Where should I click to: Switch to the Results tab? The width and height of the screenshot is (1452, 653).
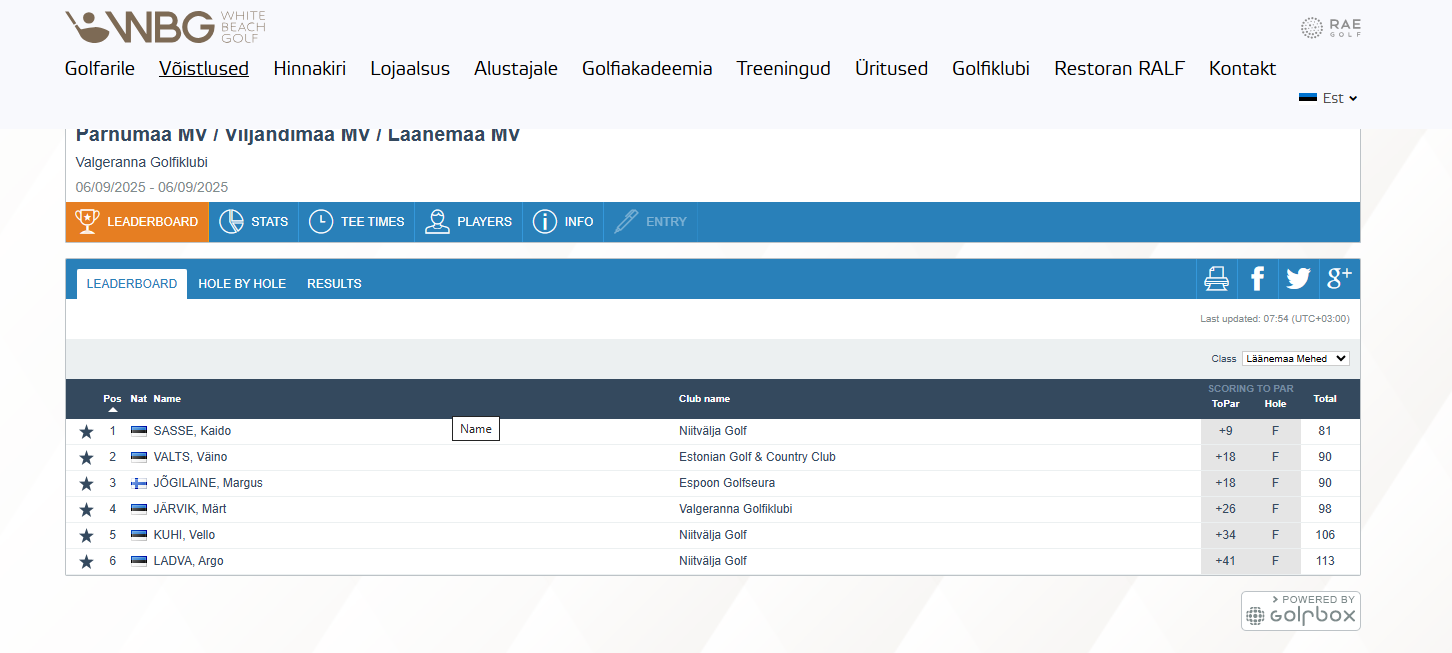click(x=334, y=284)
